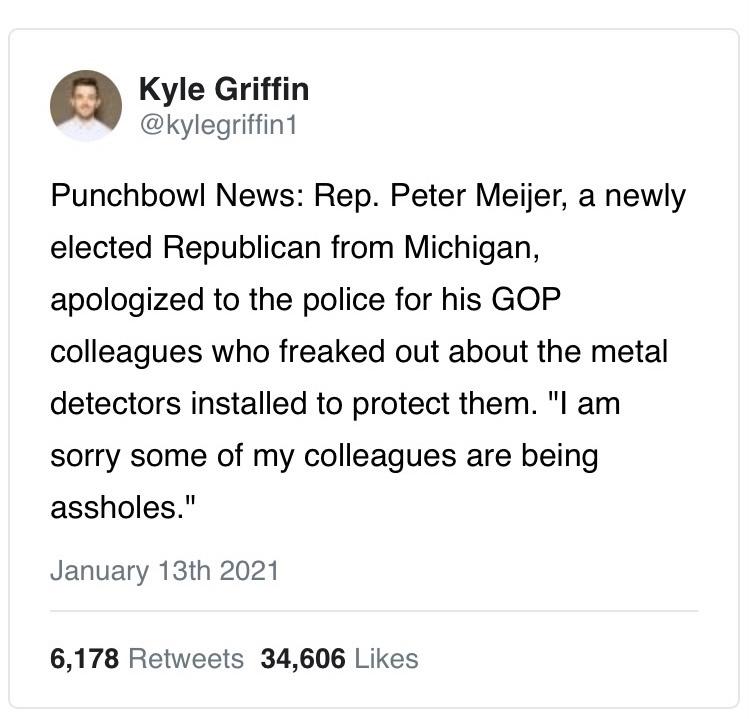Click the word "Michigan" in the tweet
The width and height of the screenshot is (751, 719).
(470, 248)
